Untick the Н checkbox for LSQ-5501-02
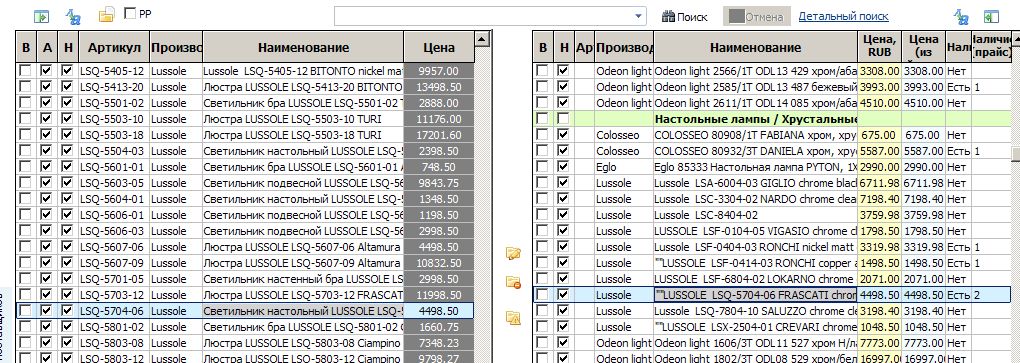The height and width of the screenshot is (363, 1020). pos(67,103)
